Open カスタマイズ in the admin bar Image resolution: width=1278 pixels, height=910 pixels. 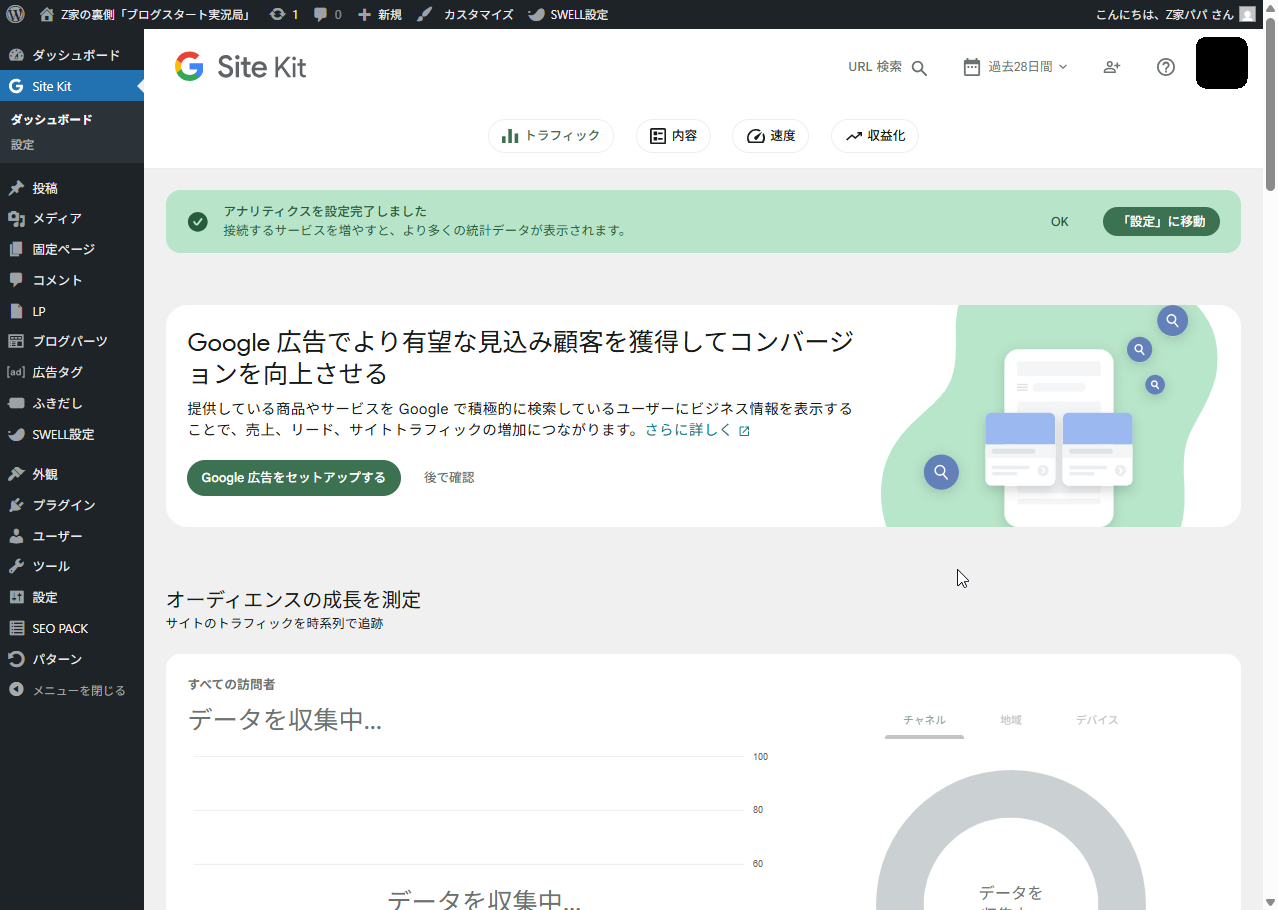point(465,15)
